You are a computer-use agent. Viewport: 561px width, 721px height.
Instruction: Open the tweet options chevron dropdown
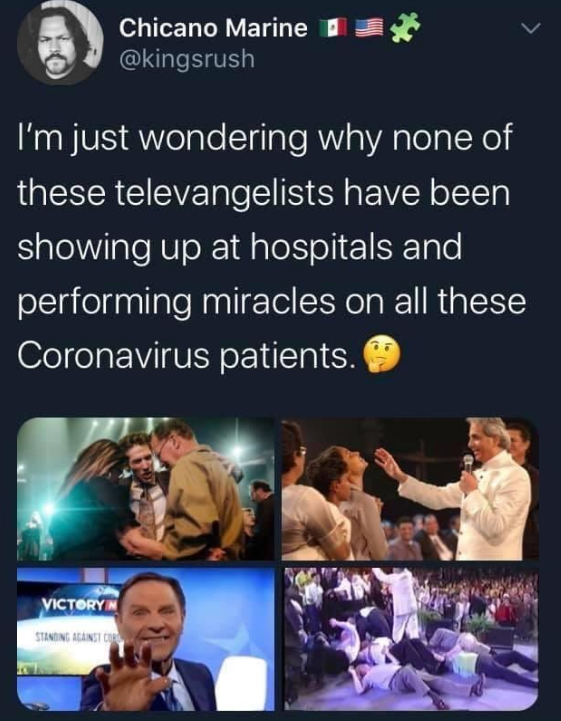(532, 29)
